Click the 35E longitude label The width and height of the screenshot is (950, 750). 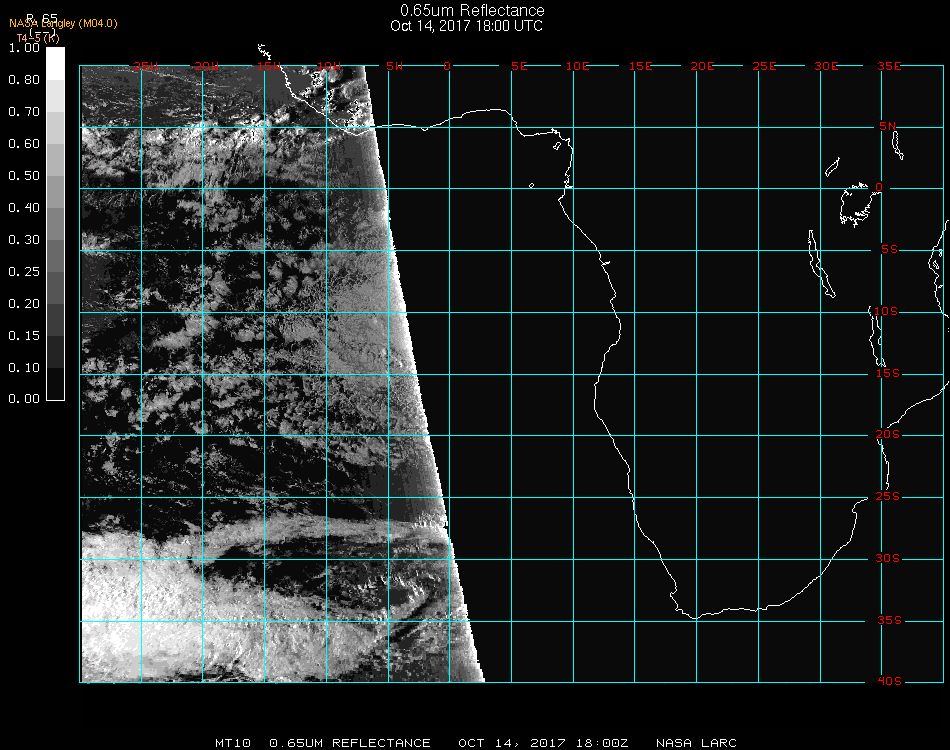pos(889,66)
